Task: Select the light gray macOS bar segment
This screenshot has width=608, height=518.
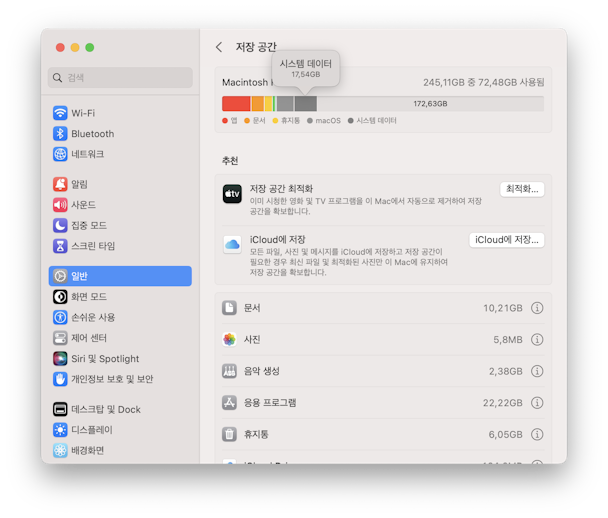Action: click(x=285, y=104)
